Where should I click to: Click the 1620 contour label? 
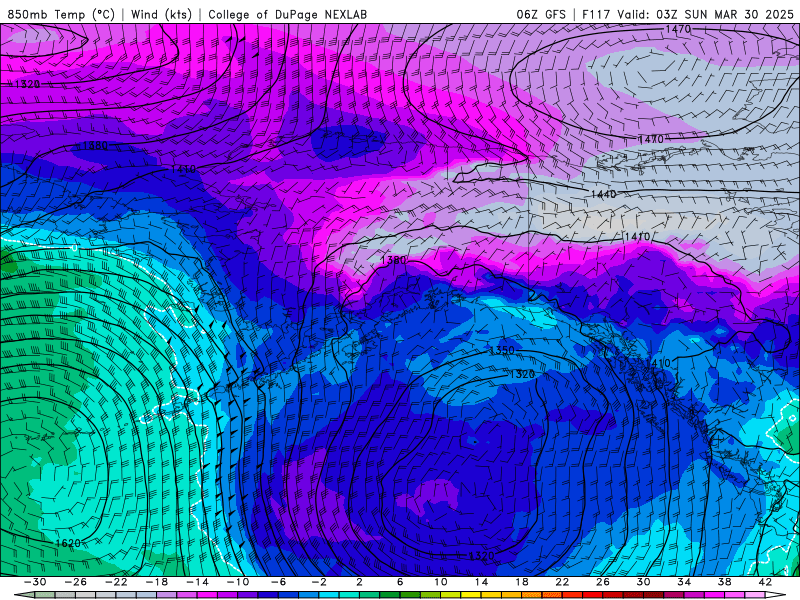(68, 543)
